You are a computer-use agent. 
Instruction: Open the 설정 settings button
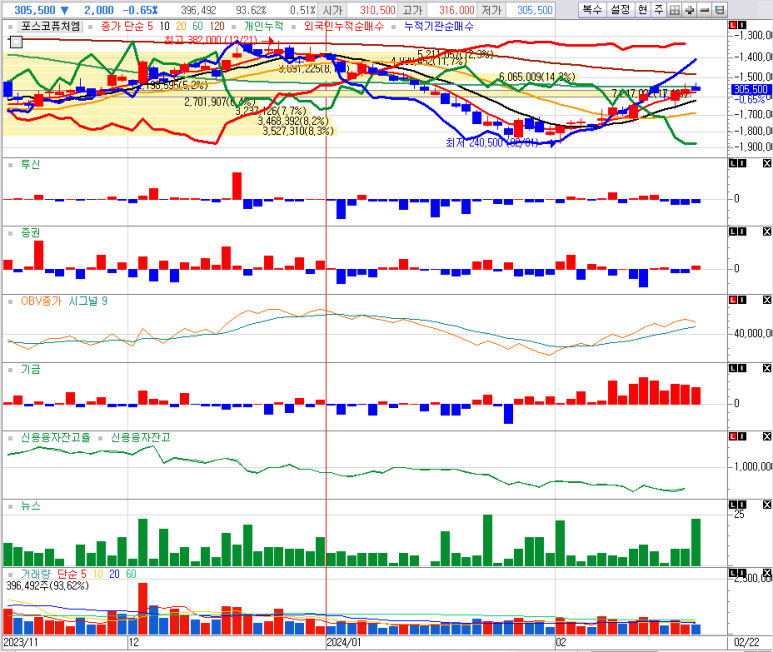pos(620,9)
